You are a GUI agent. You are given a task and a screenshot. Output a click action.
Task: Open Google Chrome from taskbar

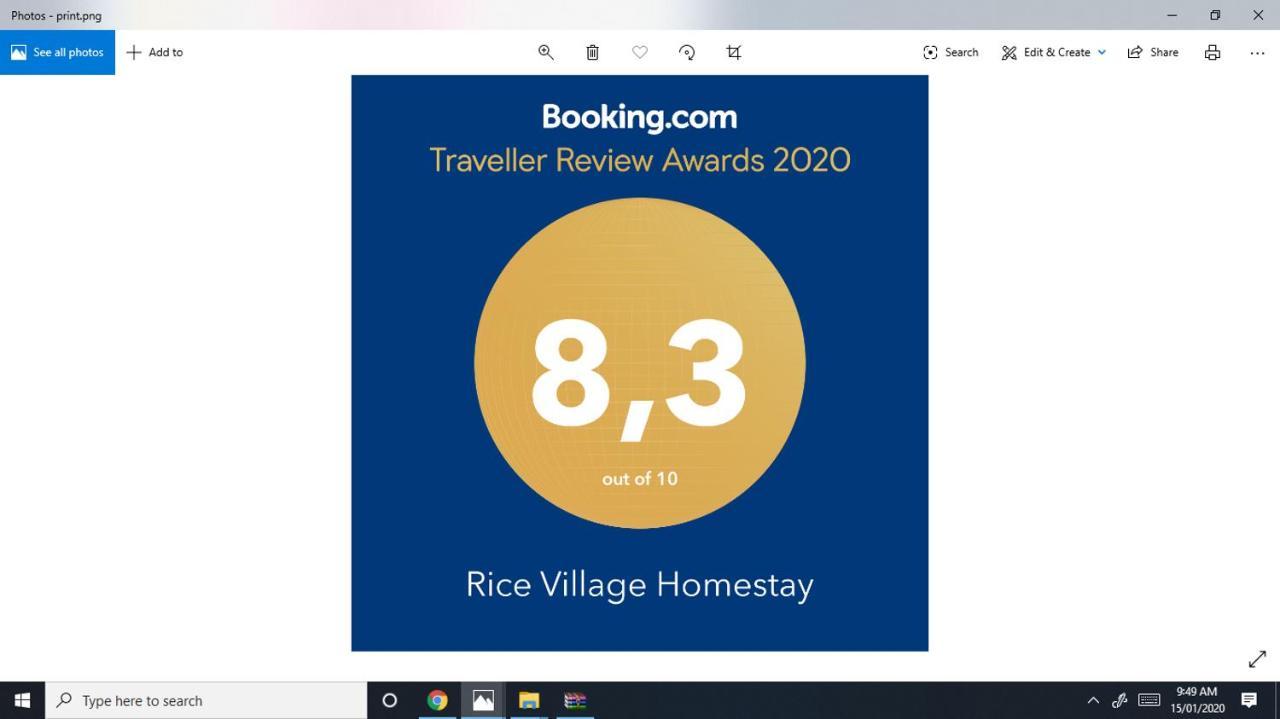click(437, 700)
